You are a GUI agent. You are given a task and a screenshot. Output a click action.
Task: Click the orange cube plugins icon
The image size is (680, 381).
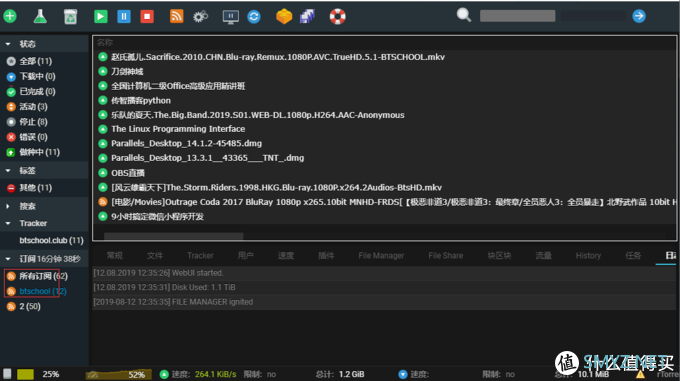coord(284,16)
